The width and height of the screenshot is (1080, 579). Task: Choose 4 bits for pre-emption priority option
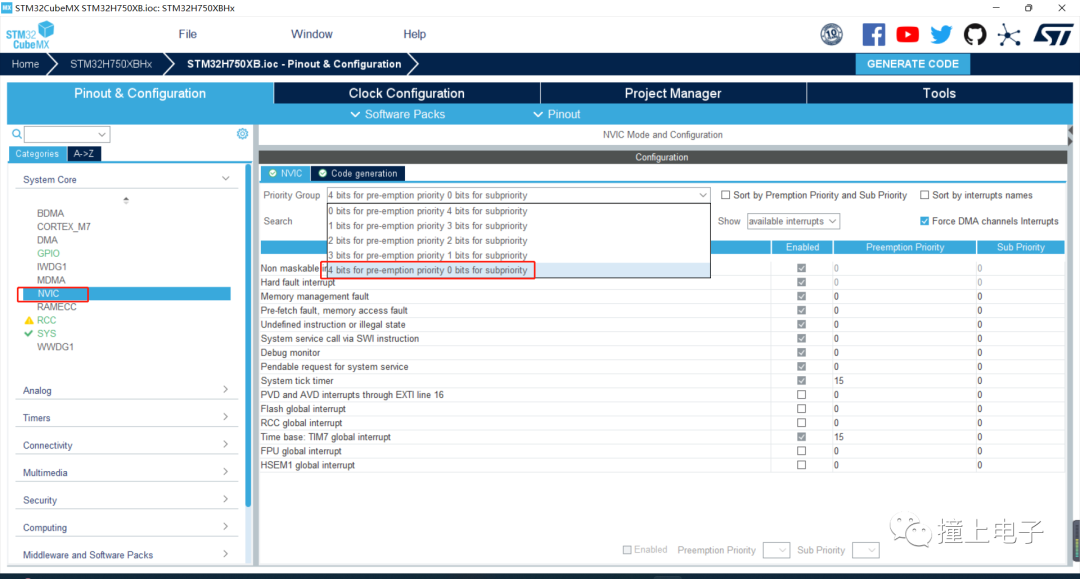click(518, 270)
